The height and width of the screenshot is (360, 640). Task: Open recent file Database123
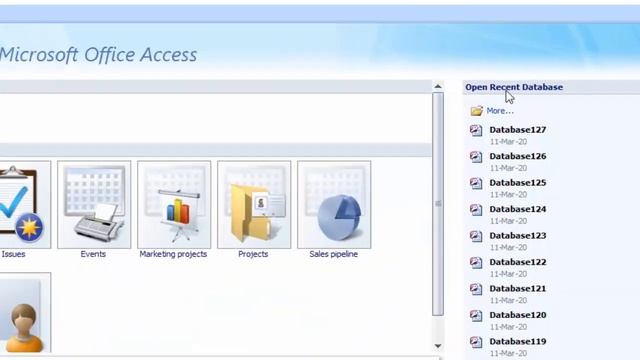pos(518,236)
